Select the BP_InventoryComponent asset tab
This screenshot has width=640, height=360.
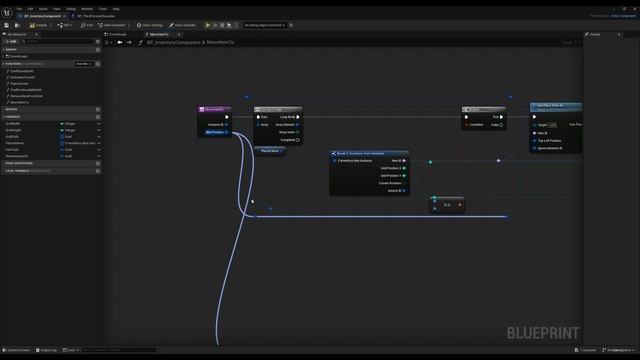pos(42,16)
